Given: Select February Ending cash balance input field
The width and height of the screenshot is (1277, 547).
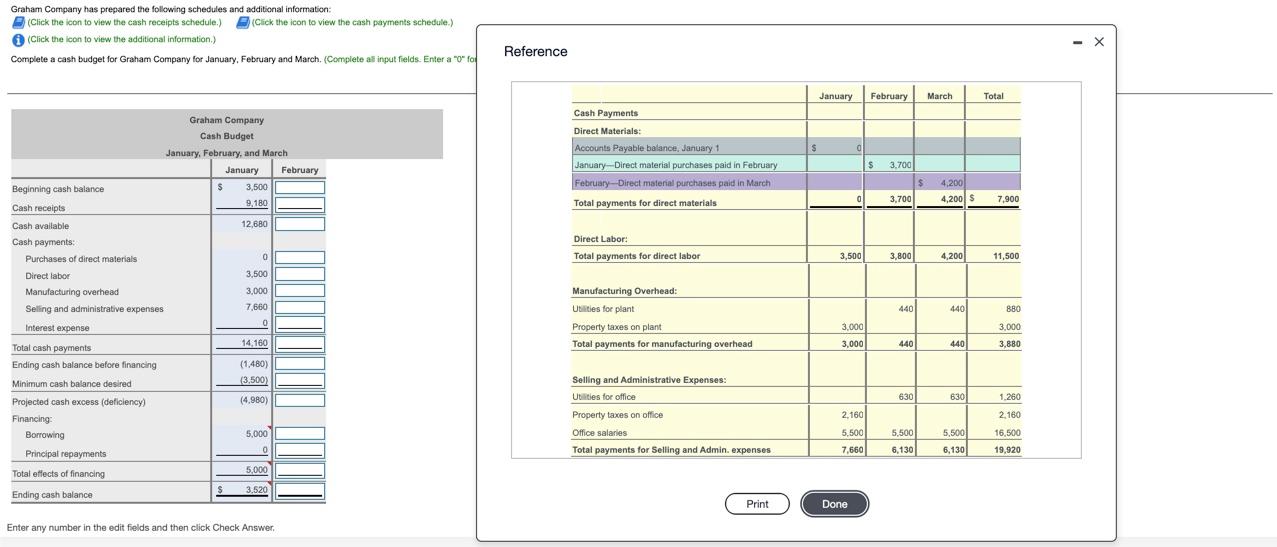Looking at the screenshot, I should 300,491.
